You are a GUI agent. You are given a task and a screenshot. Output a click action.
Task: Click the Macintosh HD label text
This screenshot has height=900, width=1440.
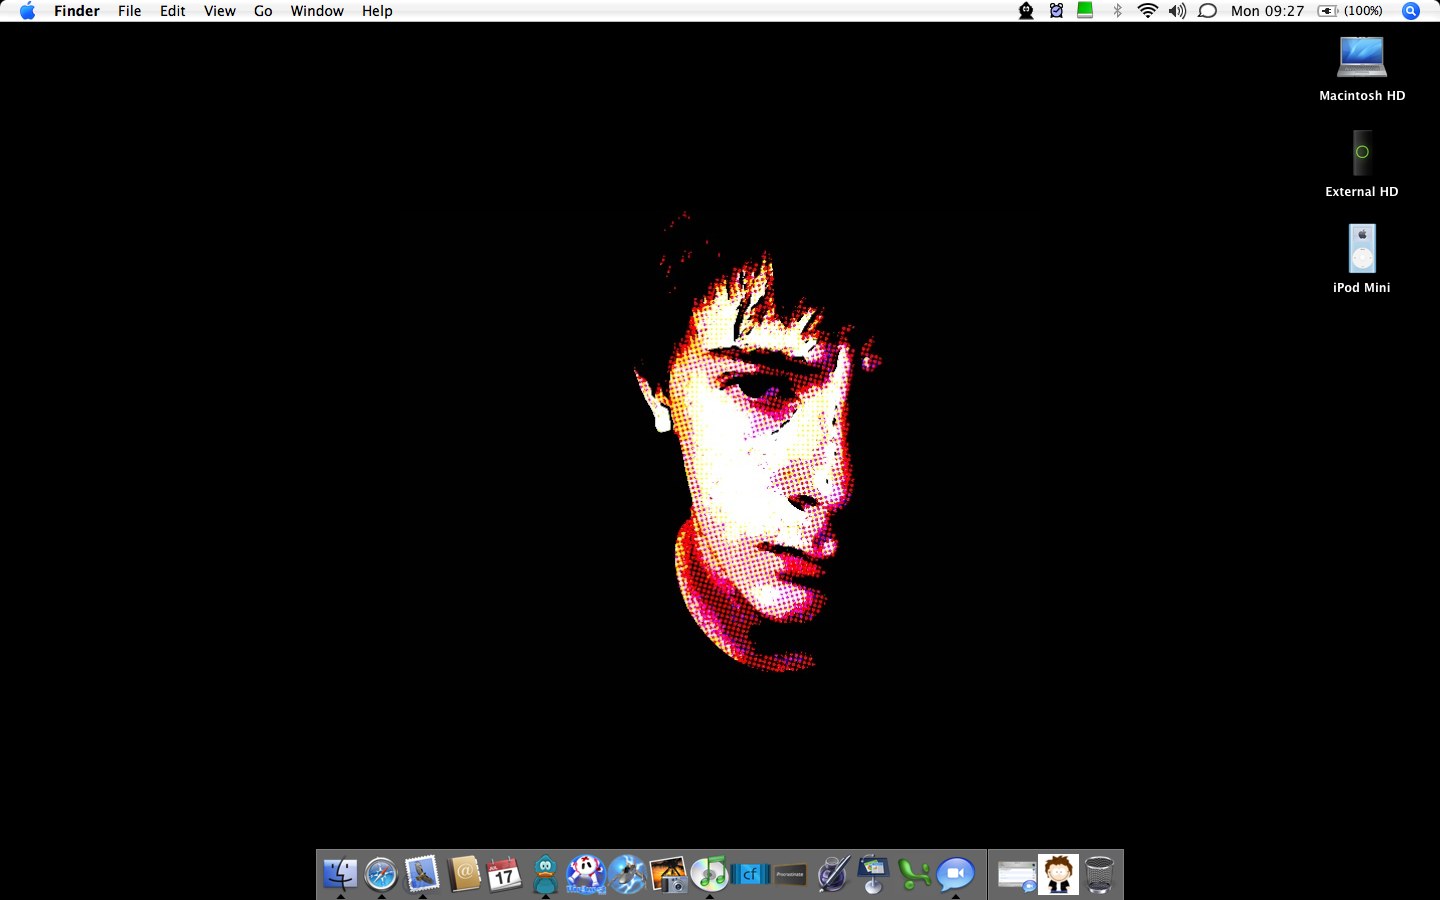tap(1362, 96)
